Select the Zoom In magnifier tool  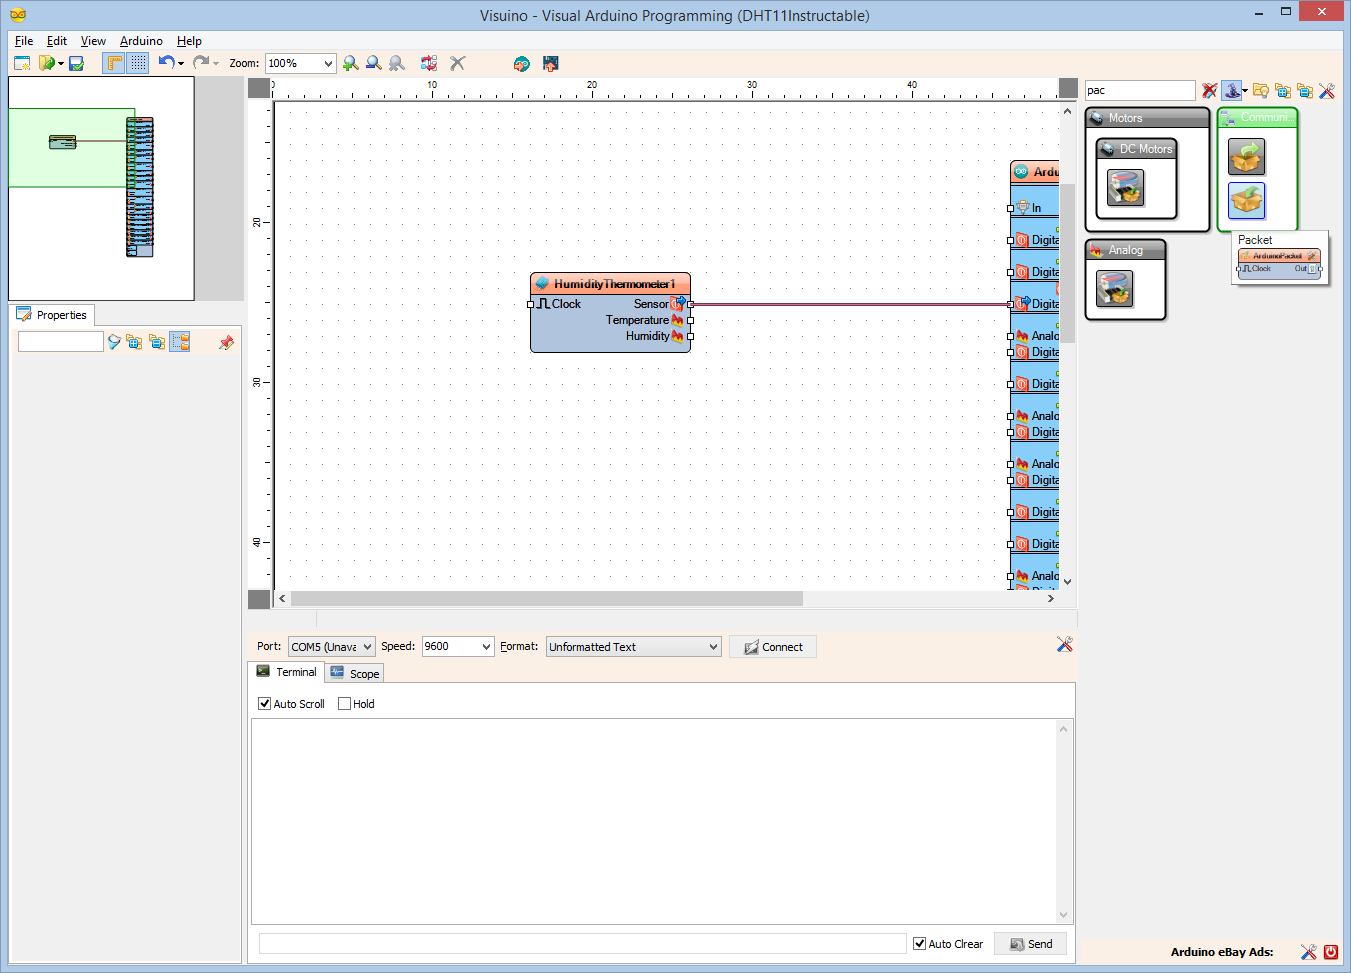(350, 63)
